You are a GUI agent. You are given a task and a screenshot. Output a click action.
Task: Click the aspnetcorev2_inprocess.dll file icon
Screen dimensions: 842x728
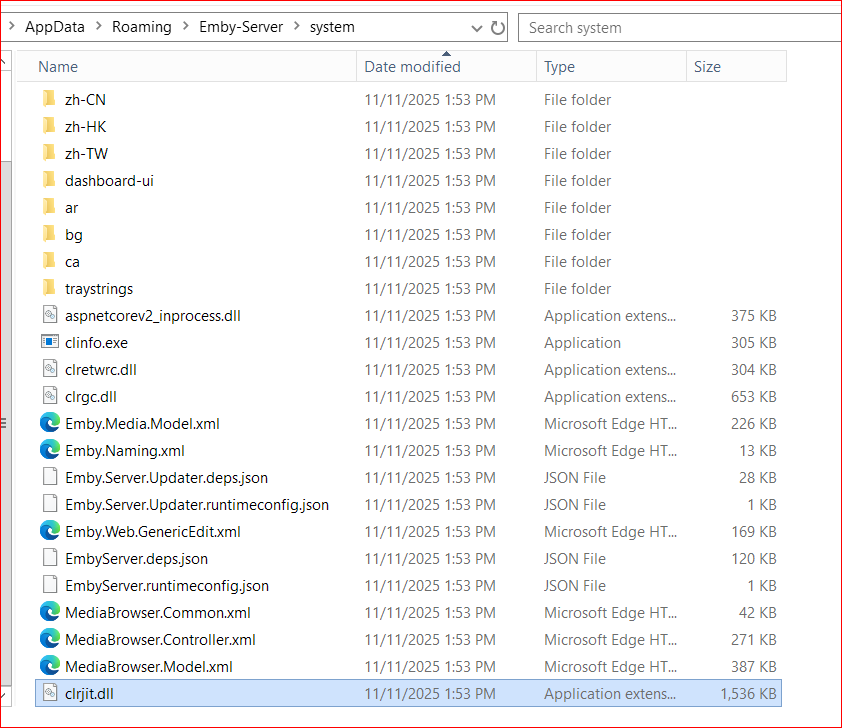pyautogui.click(x=50, y=315)
